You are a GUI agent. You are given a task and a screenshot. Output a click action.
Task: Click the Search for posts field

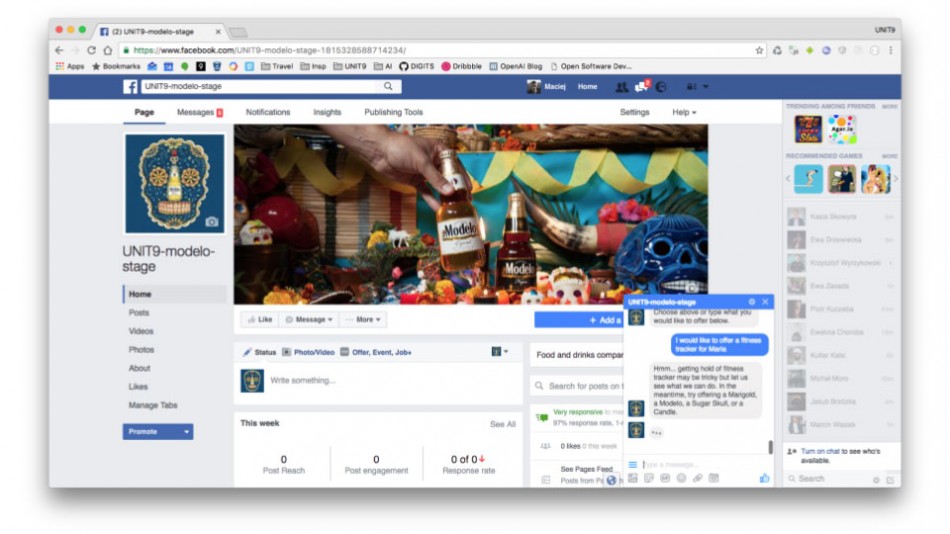click(579, 386)
